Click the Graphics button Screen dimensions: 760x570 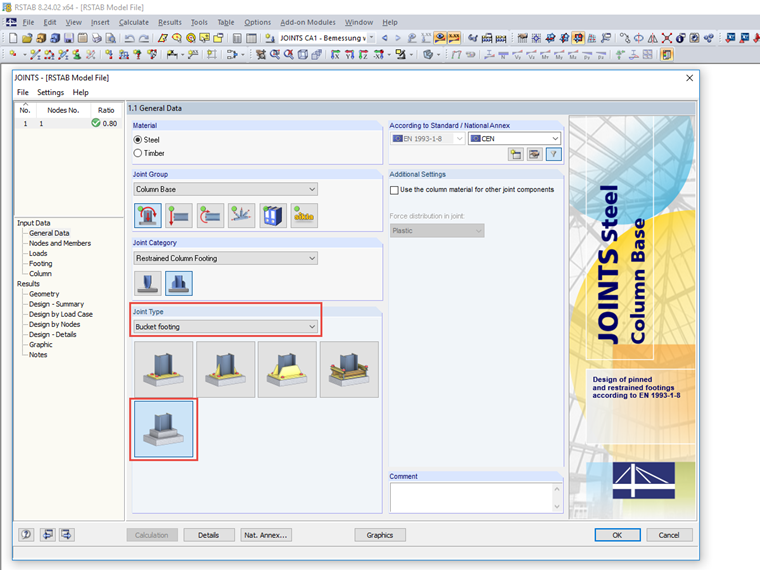380,535
